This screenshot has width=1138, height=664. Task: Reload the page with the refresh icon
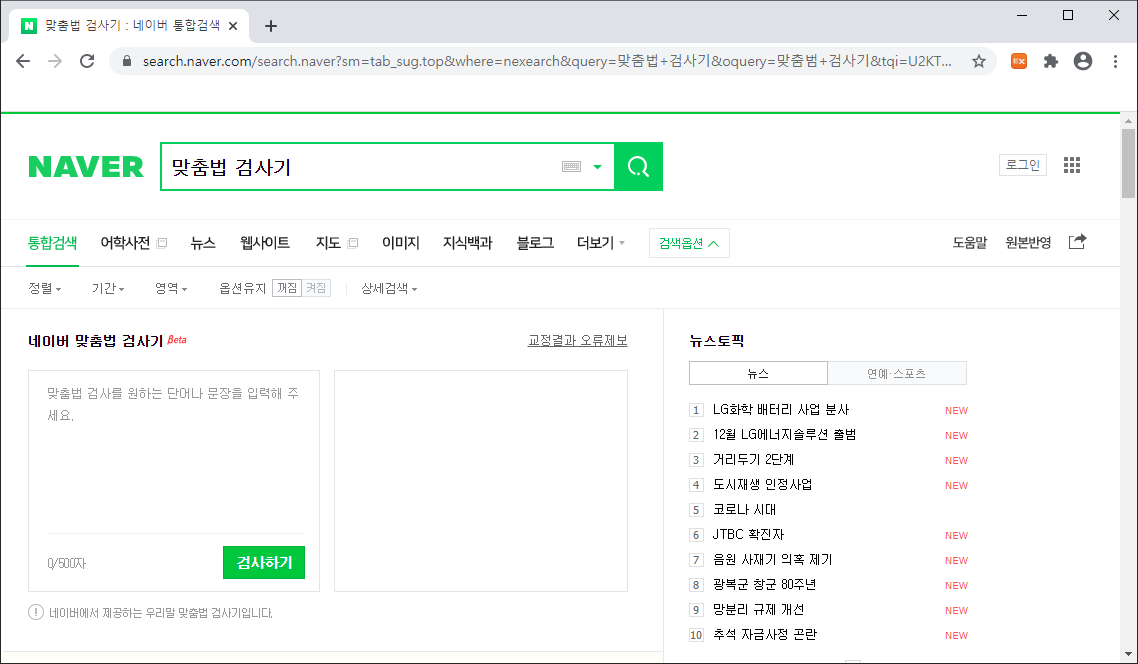click(87, 61)
